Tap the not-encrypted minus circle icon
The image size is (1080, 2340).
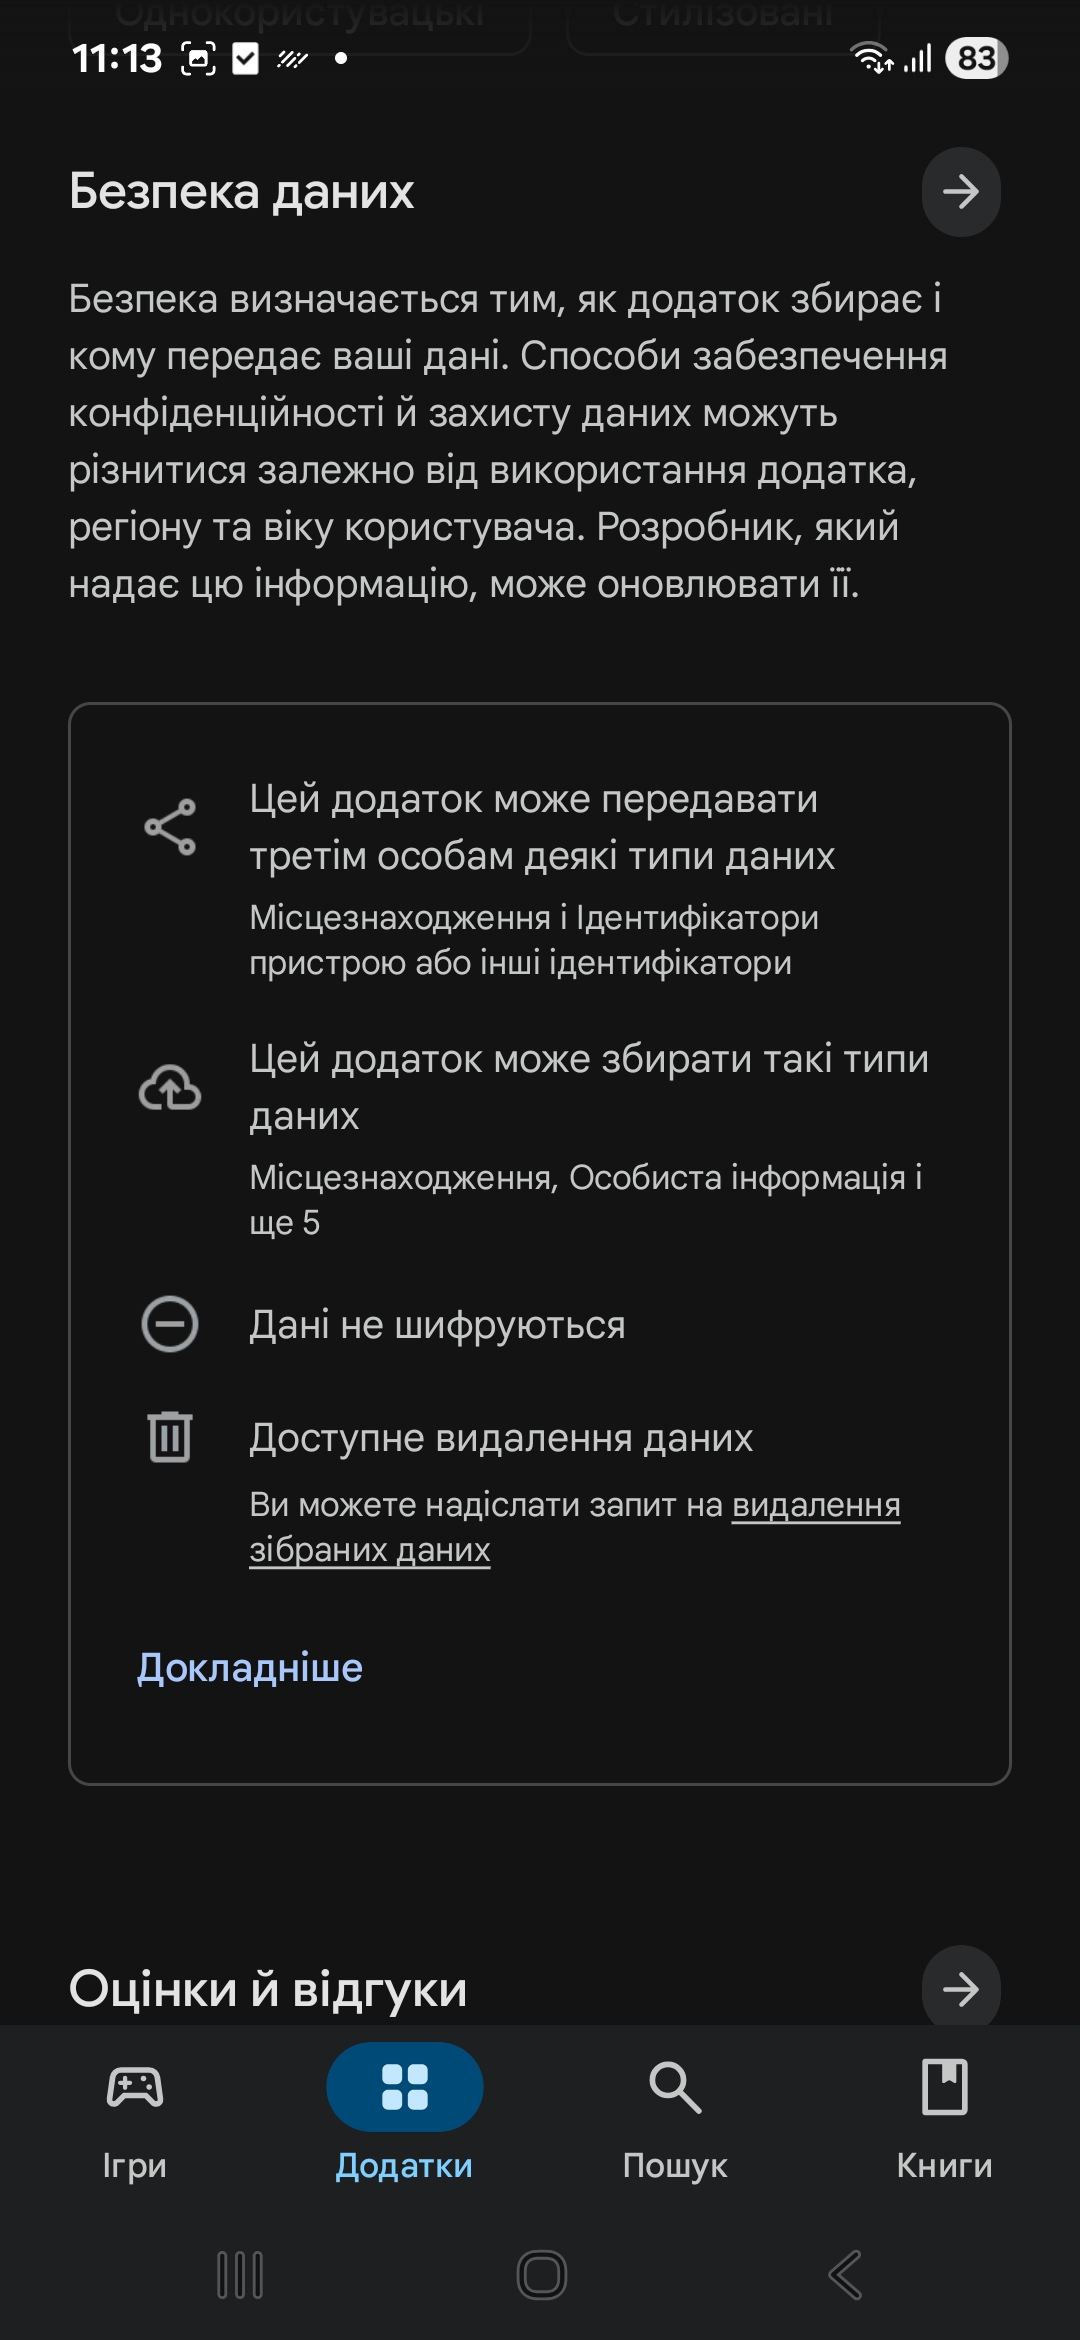[170, 1324]
